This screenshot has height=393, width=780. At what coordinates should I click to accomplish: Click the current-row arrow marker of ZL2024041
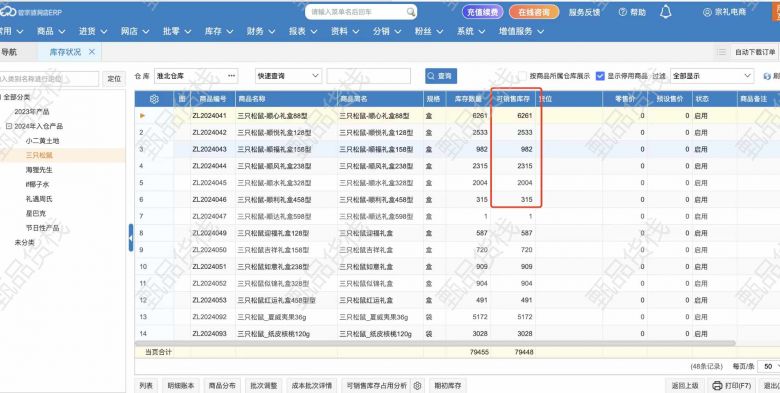(x=143, y=115)
